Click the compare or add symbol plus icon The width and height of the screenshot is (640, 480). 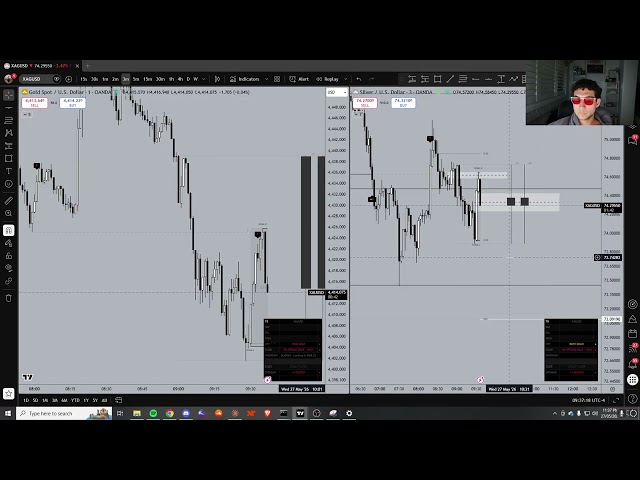point(69,79)
